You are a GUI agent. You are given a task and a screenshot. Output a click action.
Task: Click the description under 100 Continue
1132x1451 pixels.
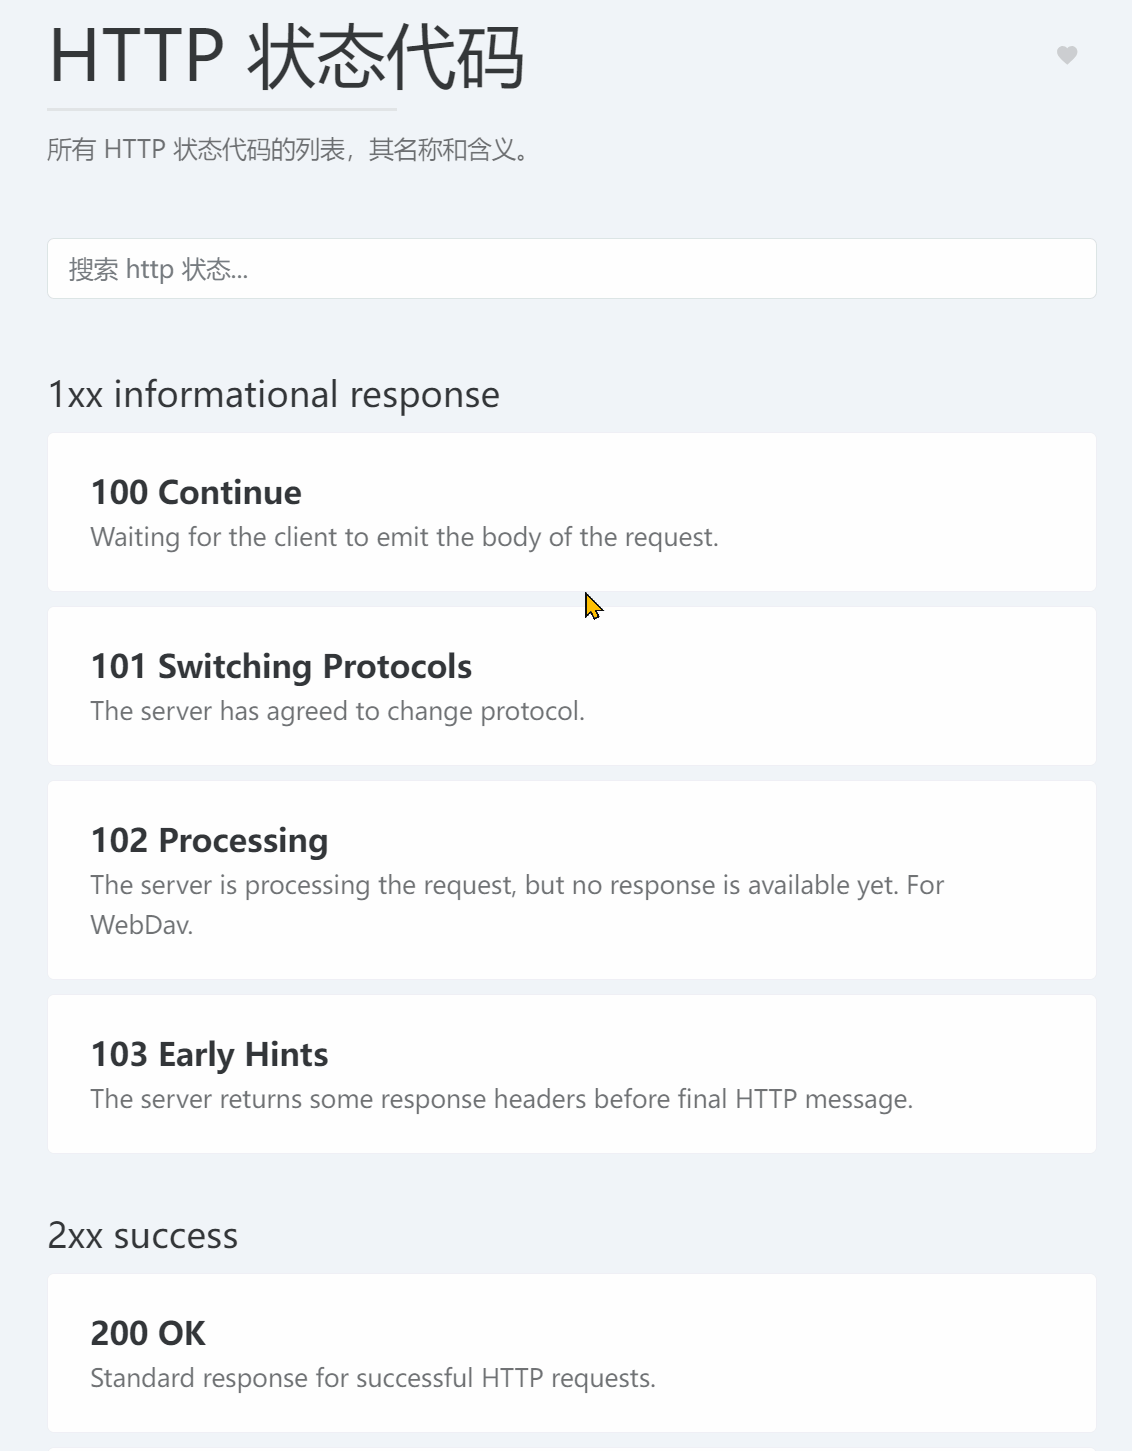(x=404, y=537)
